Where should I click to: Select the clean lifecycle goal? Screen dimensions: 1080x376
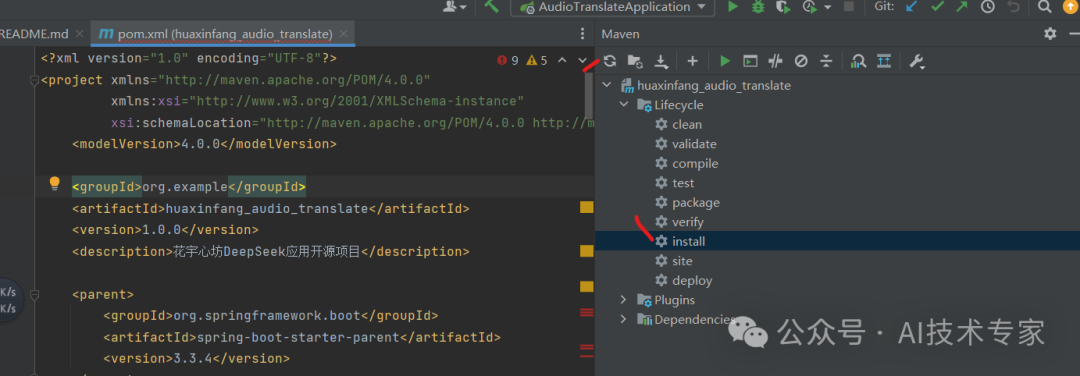(x=687, y=125)
